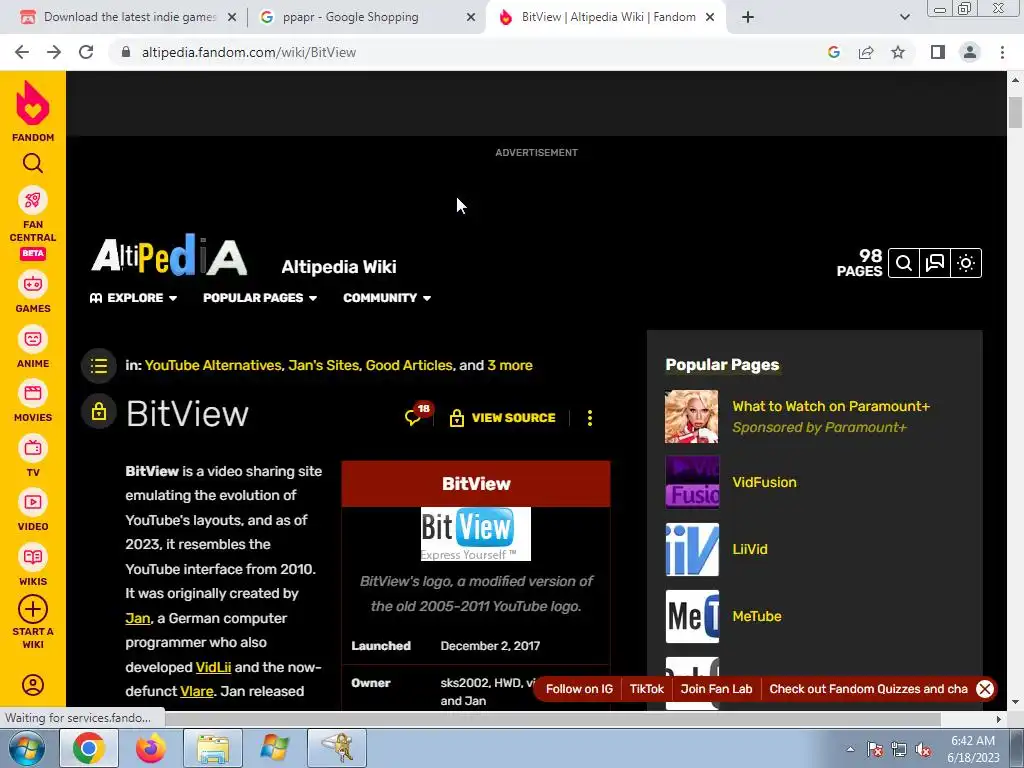1024x768 pixels.
Task: Click Follow on IG button
Action: pyautogui.click(x=579, y=689)
